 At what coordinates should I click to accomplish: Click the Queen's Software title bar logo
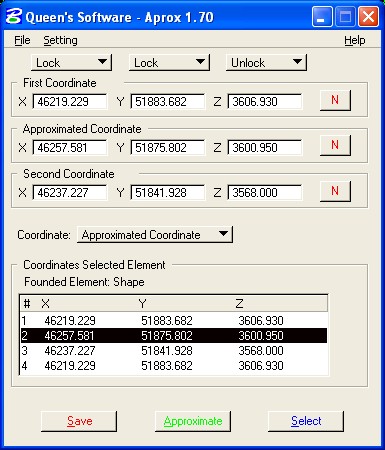pos(14,16)
